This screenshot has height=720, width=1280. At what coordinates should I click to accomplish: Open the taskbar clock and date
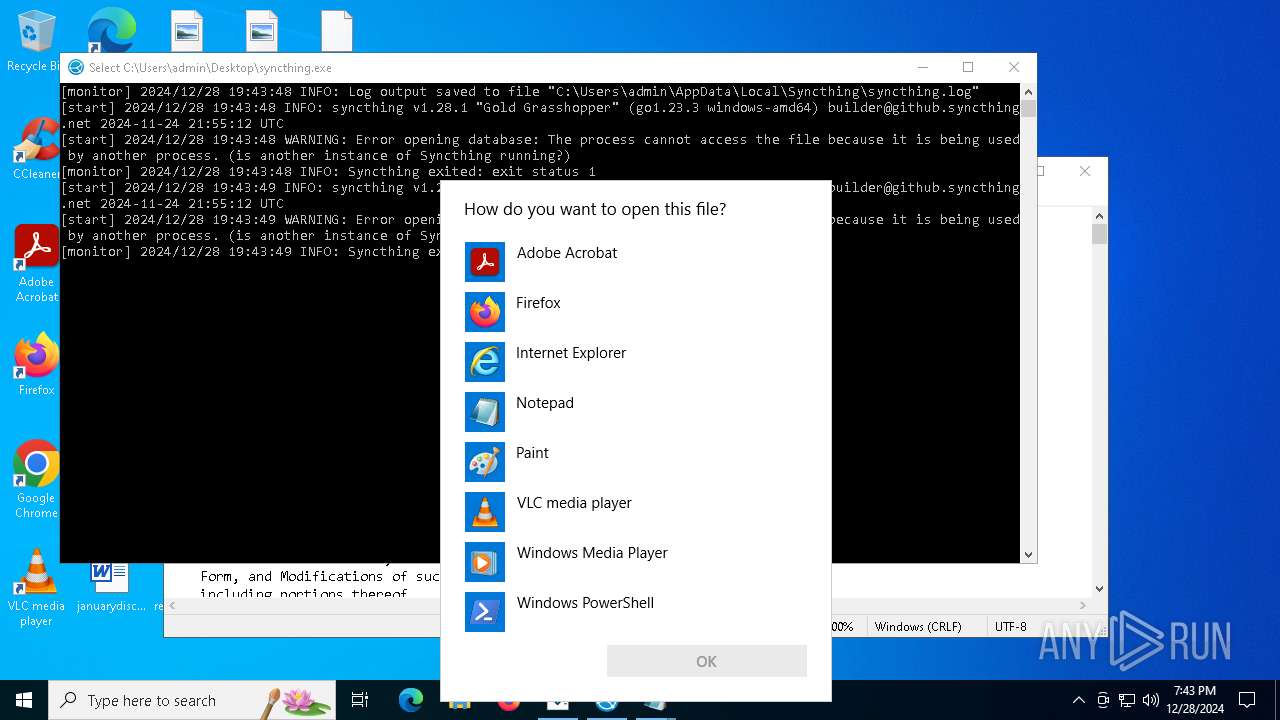coord(1195,700)
